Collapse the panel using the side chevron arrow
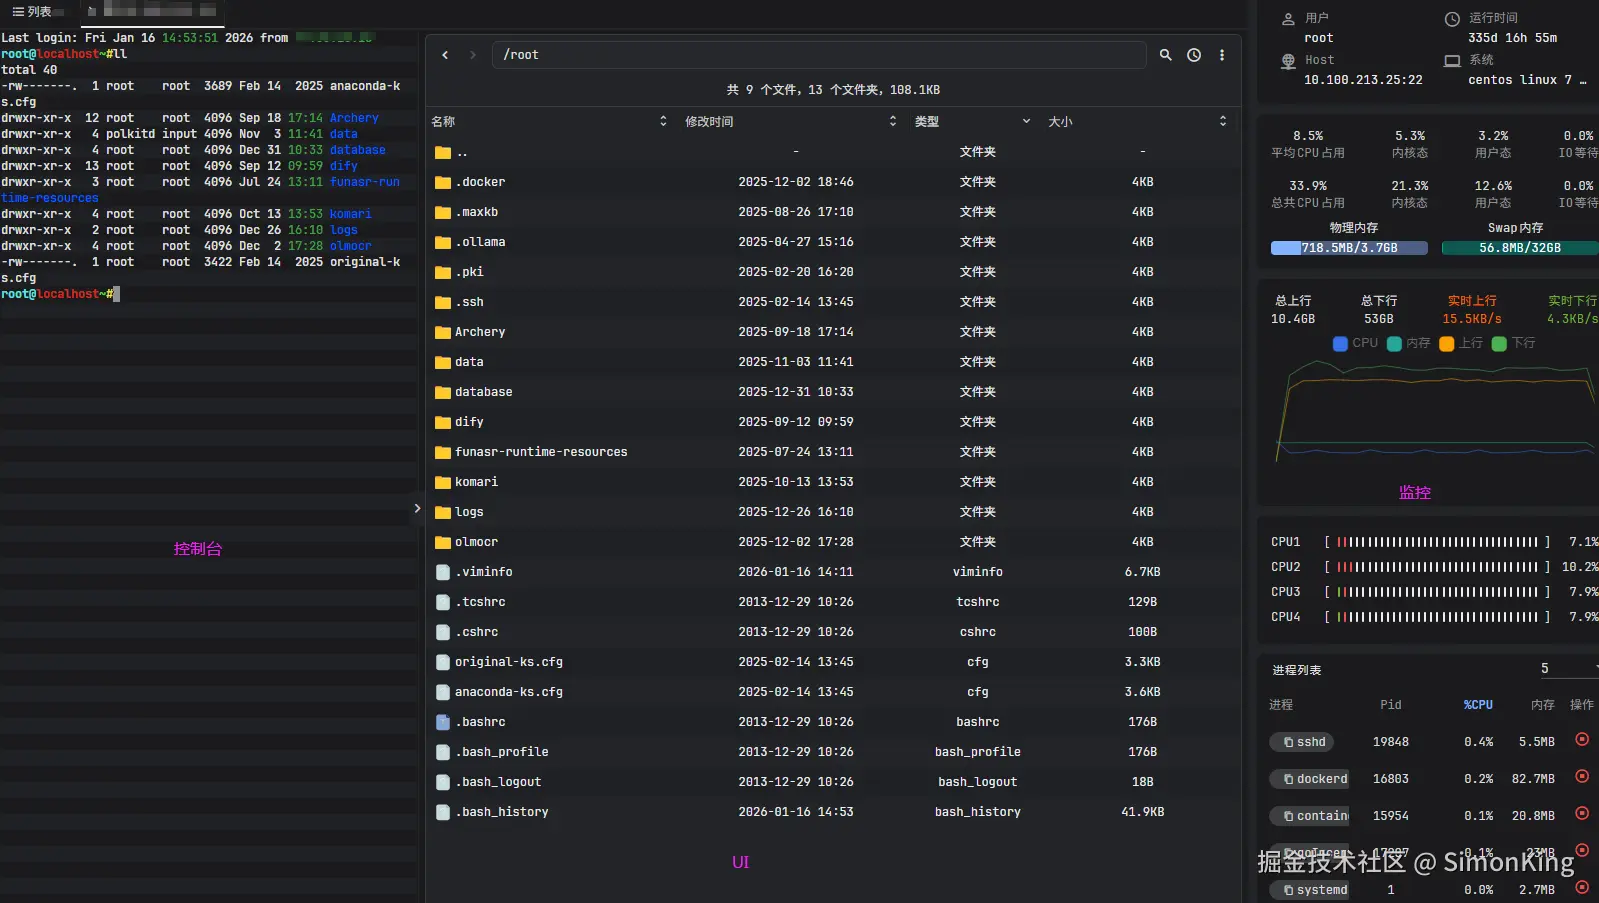Image resolution: width=1599 pixels, height=903 pixels. pos(417,509)
